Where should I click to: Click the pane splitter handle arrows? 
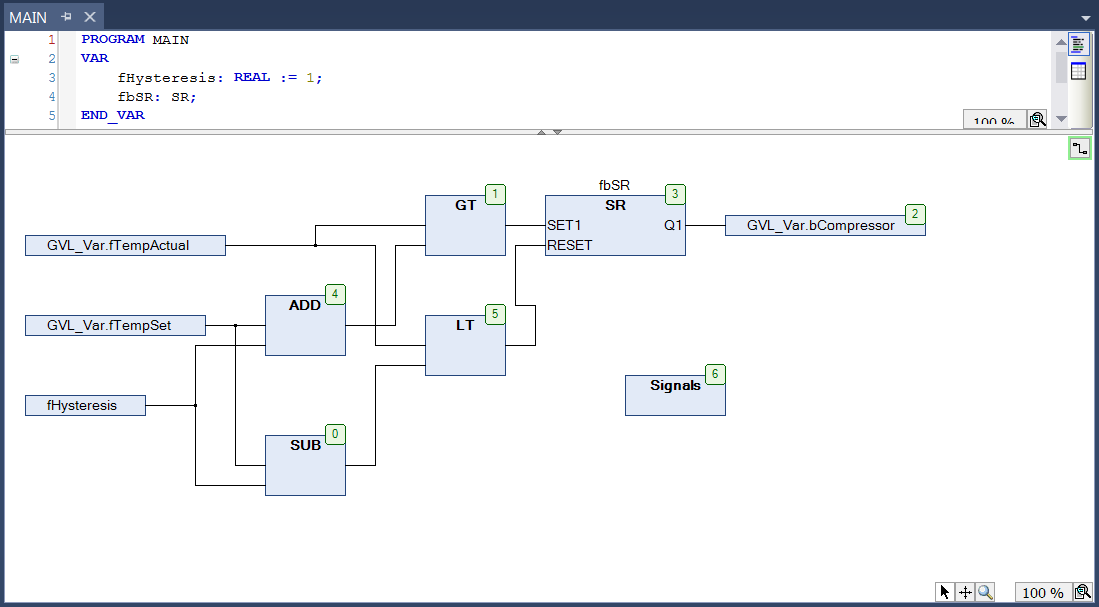pyautogui.click(x=549, y=132)
